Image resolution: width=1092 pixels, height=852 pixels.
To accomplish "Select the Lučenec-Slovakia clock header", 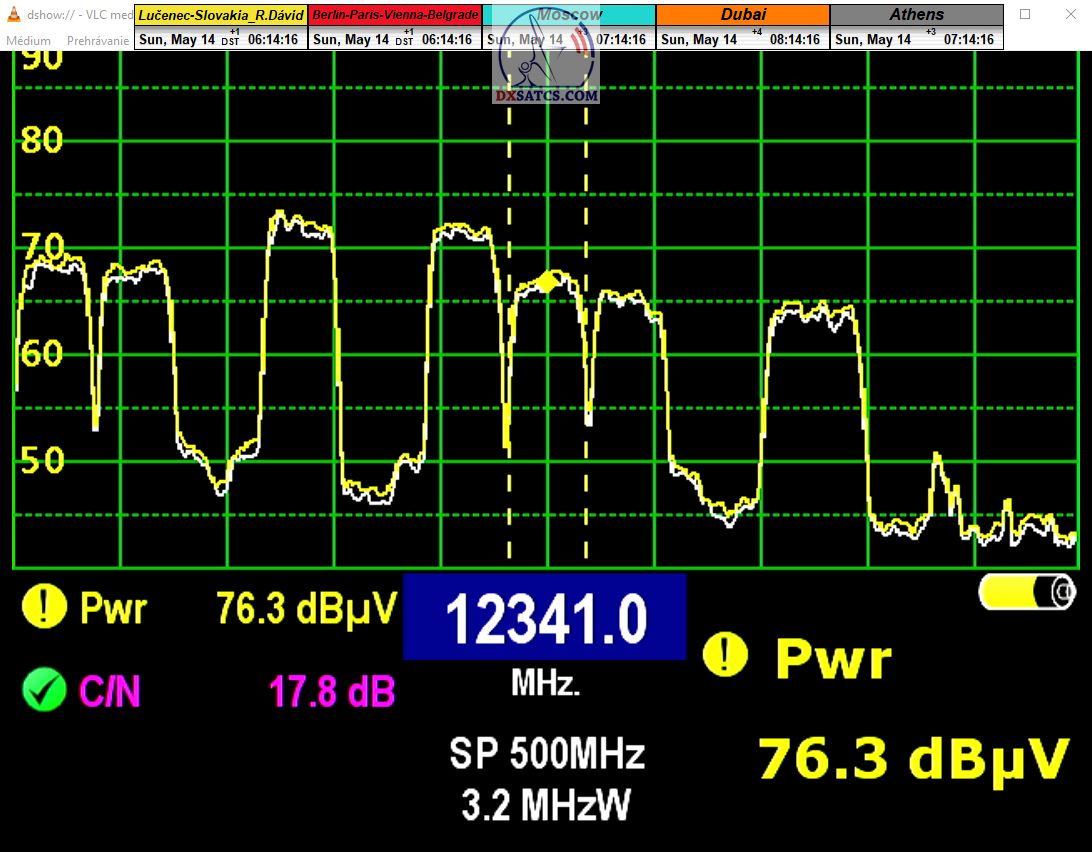I will click(x=221, y=15).
